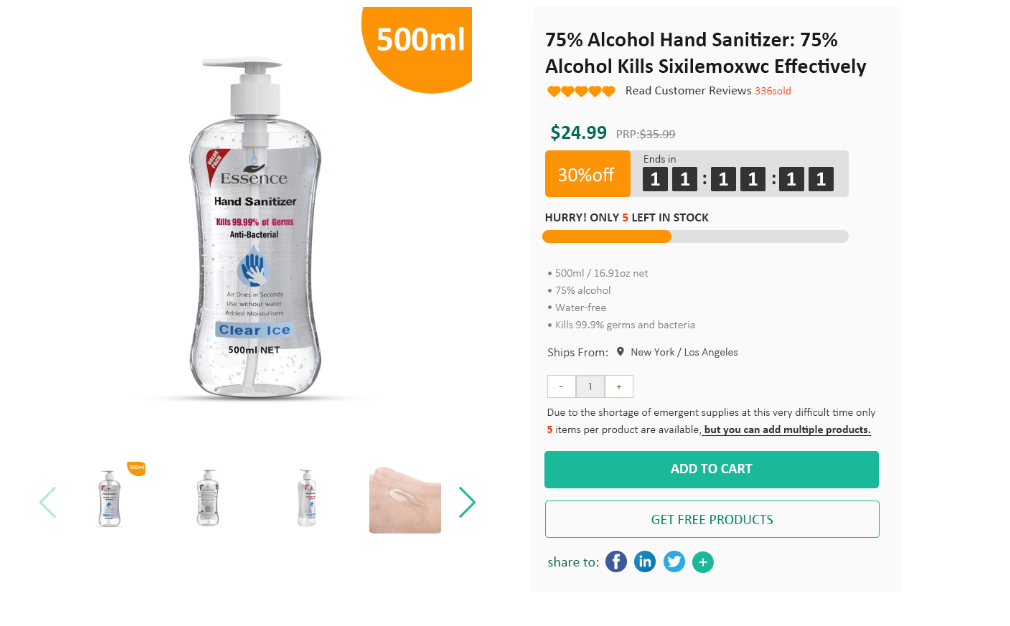Show next product thumbnails arrow
1010x626 pixels.
click(x=467, y=502)
